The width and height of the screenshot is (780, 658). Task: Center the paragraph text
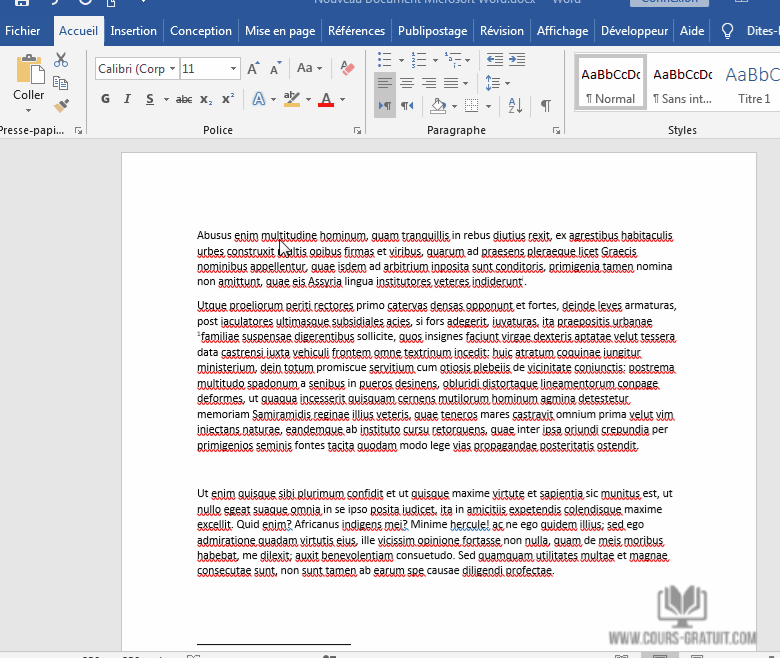(x=407, y=83)
